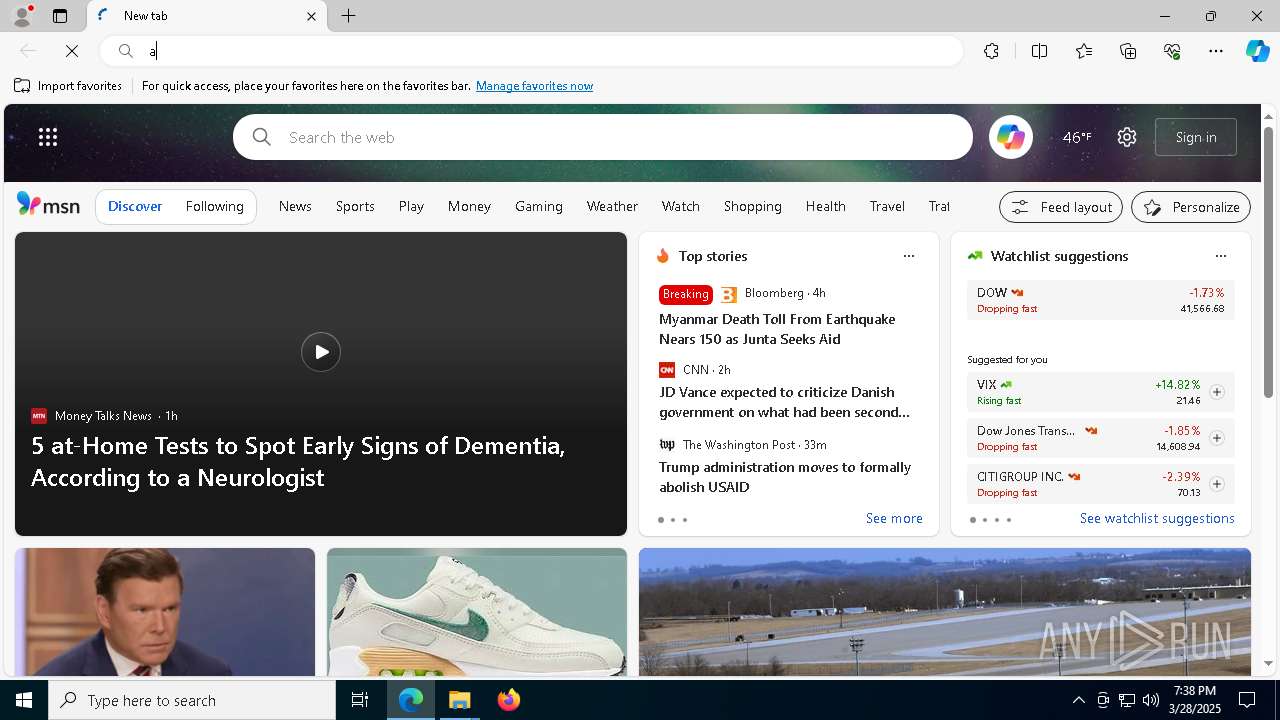Screen dimensions: 1280x720
Task: Open Watchlist suggestions more options menu
Action: [x=1221, y=256]
